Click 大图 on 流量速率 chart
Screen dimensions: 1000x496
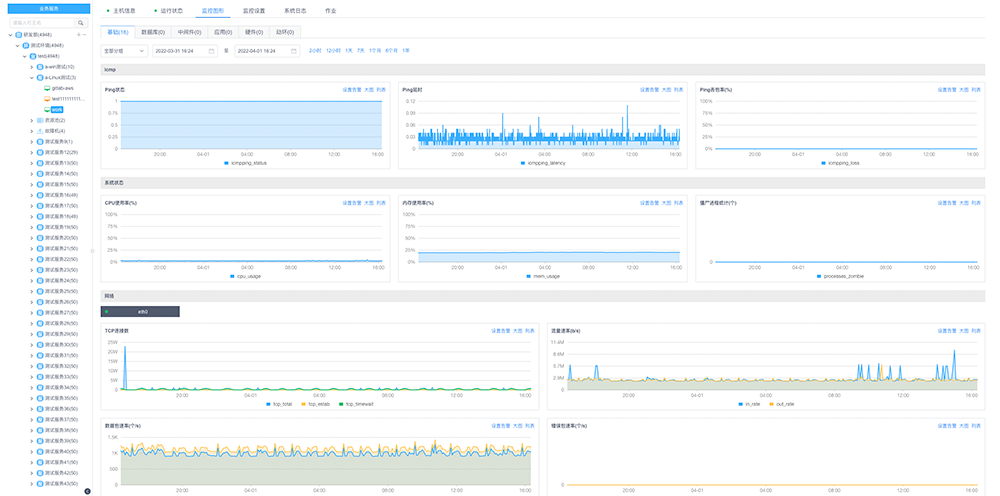[x=964, y=331]
